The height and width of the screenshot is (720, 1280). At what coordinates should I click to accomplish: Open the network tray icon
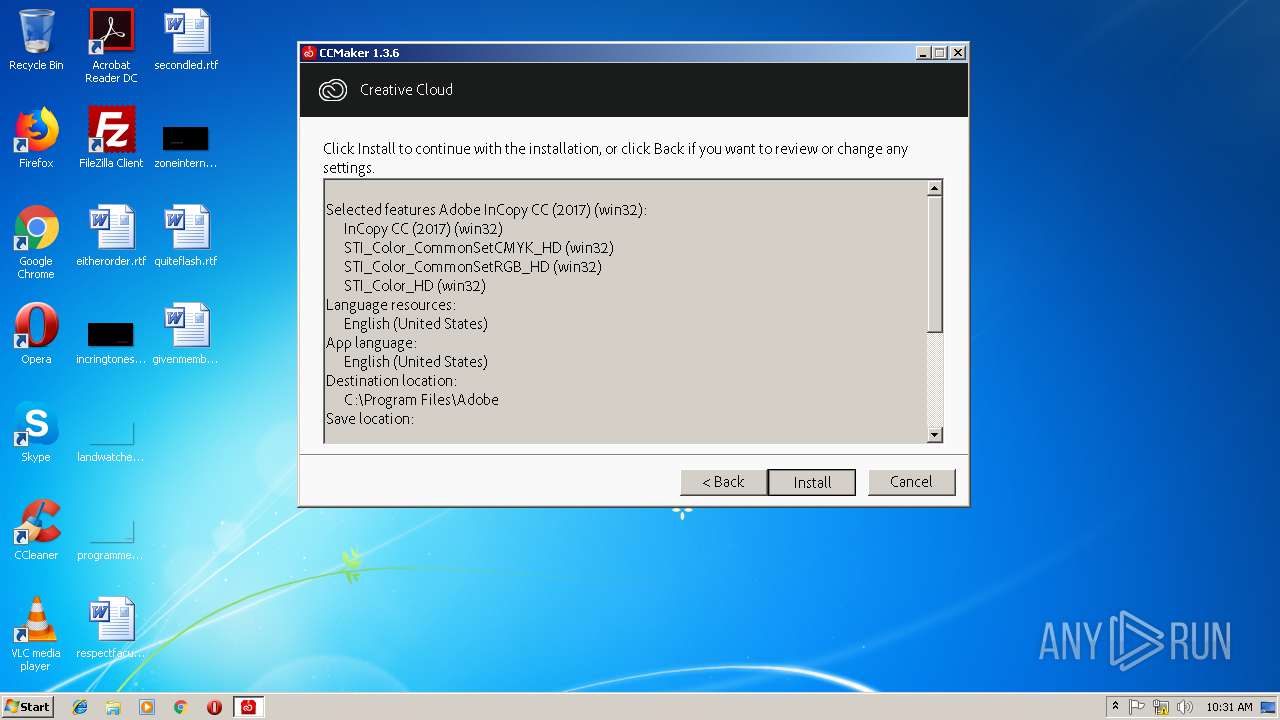pyautogui.click(x=1161, y=707)
